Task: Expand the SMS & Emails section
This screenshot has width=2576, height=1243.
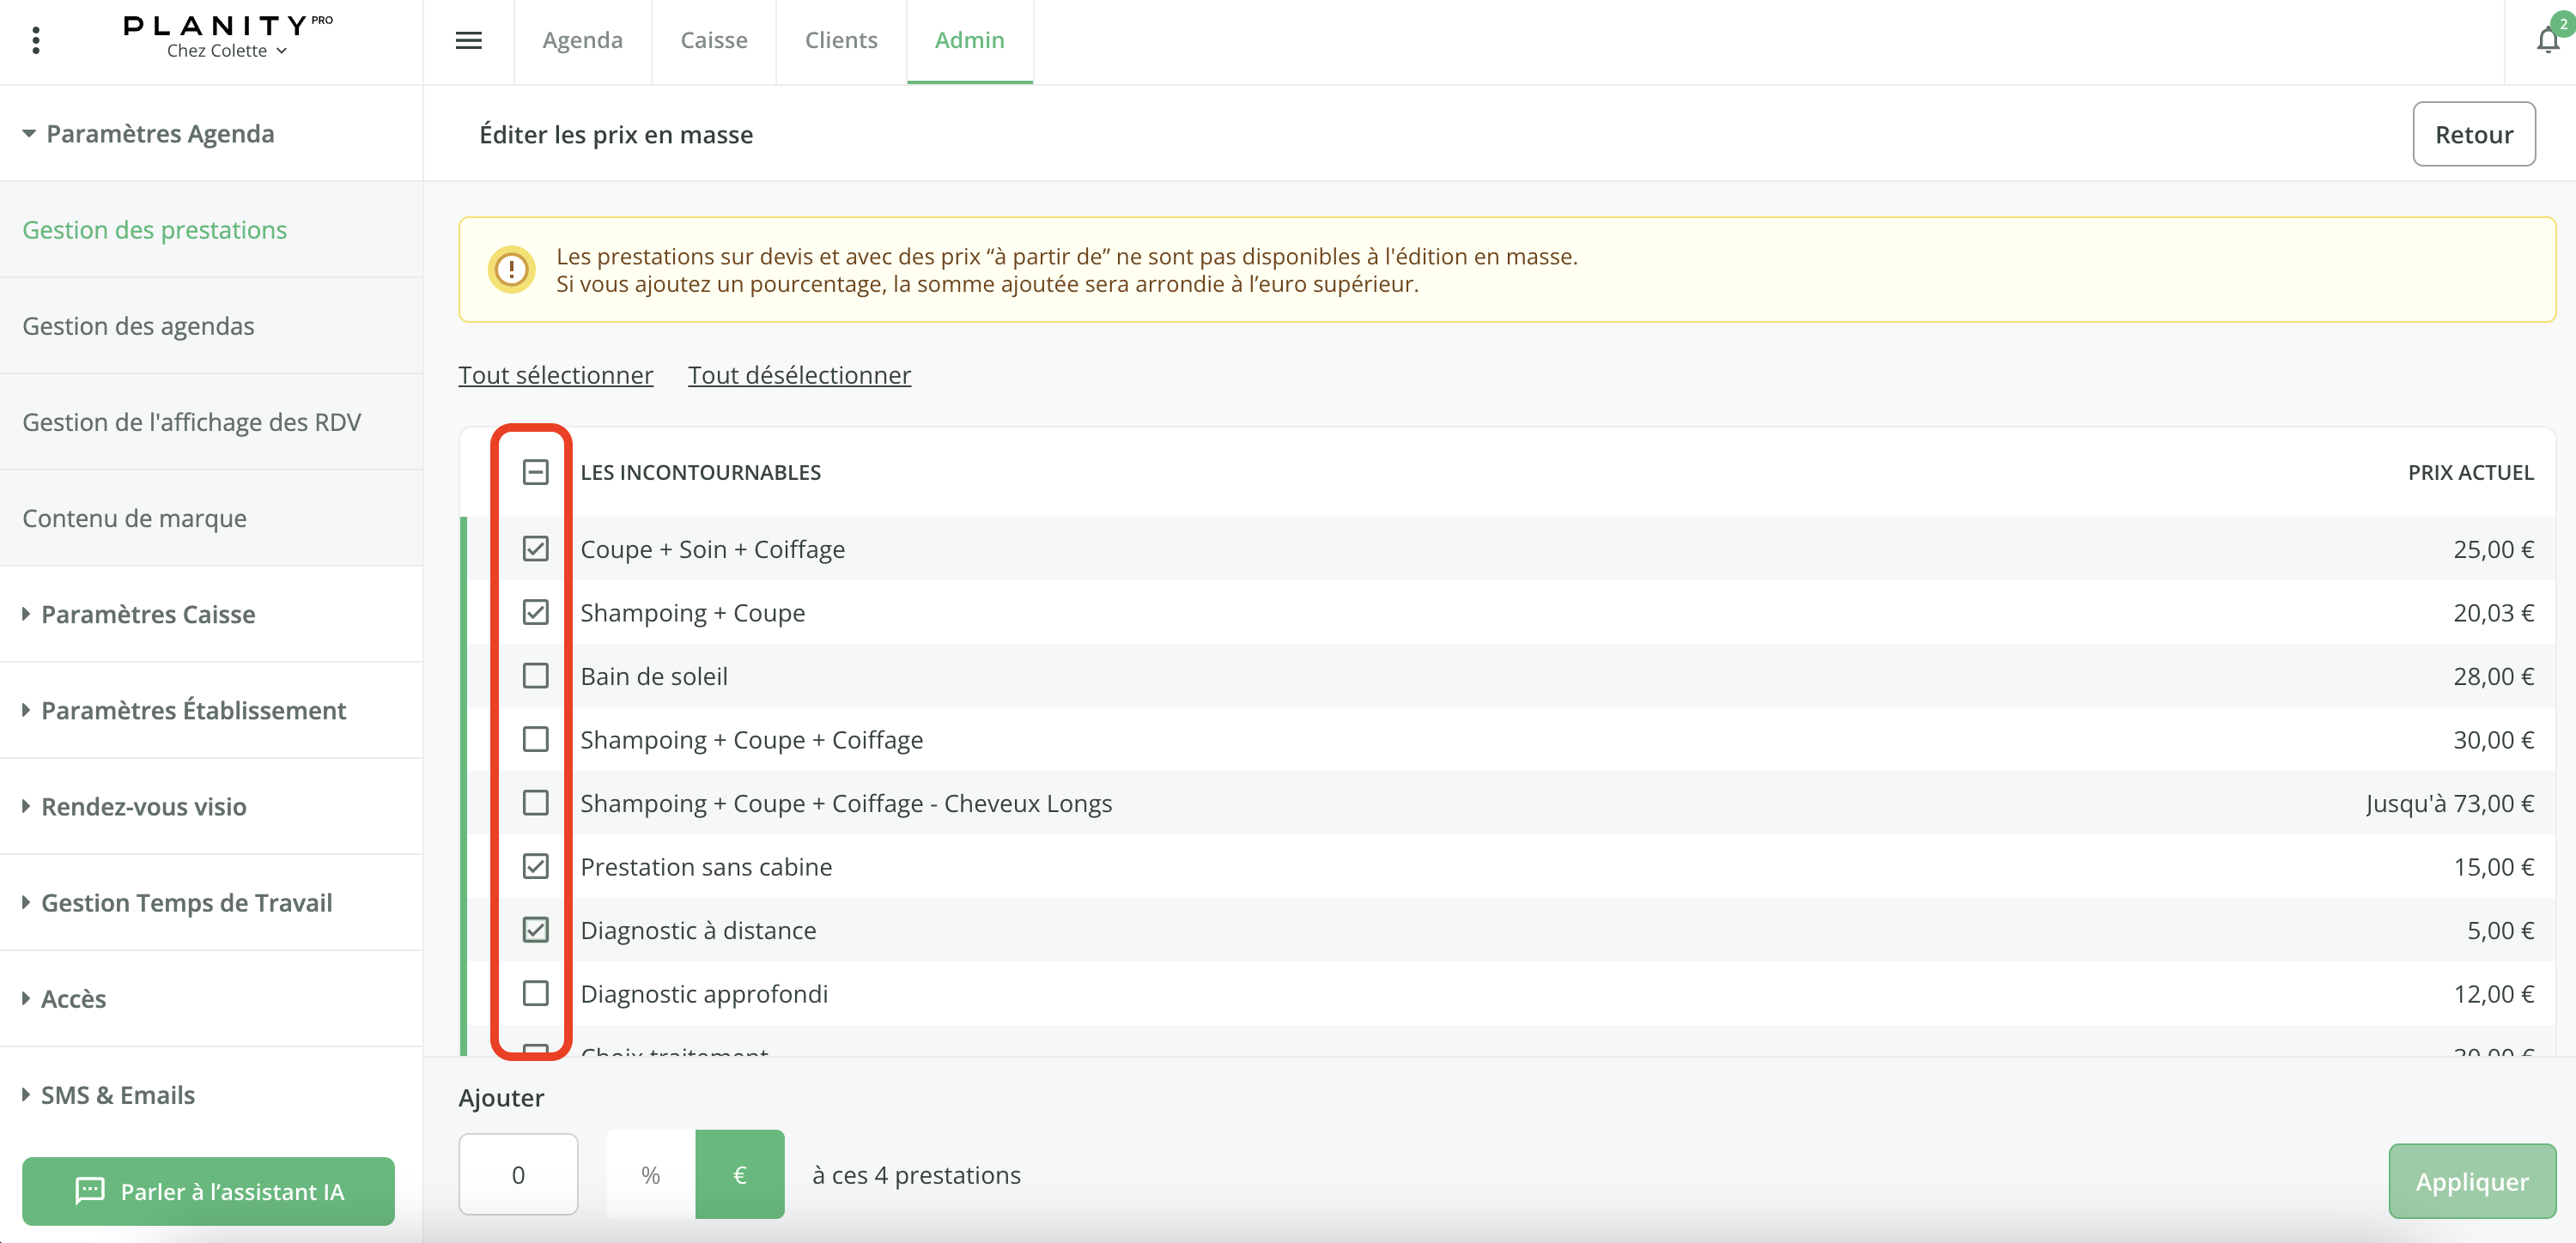Action: pos(117,1095)
